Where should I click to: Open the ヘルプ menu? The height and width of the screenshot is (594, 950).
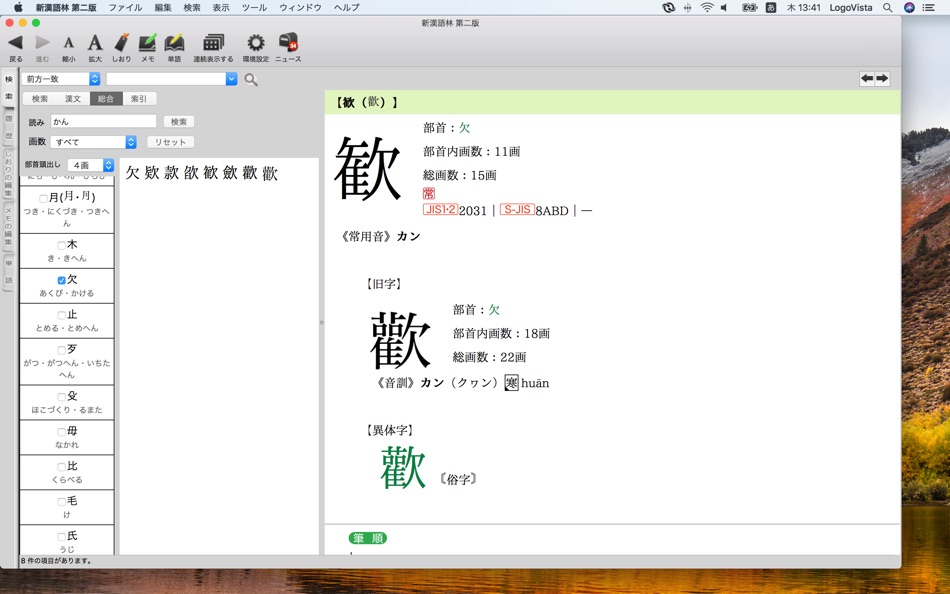click(347, 7)
